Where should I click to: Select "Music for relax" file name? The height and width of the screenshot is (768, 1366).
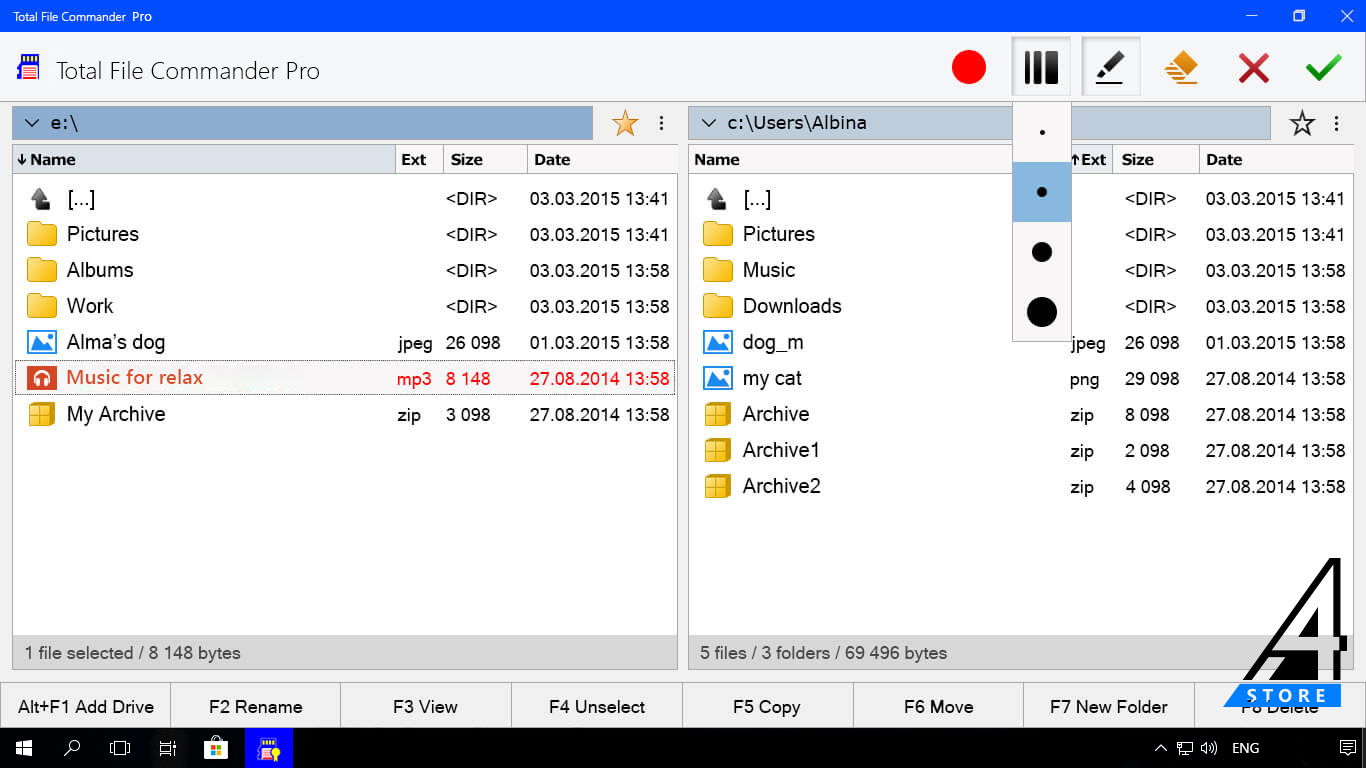coord(135,377)
